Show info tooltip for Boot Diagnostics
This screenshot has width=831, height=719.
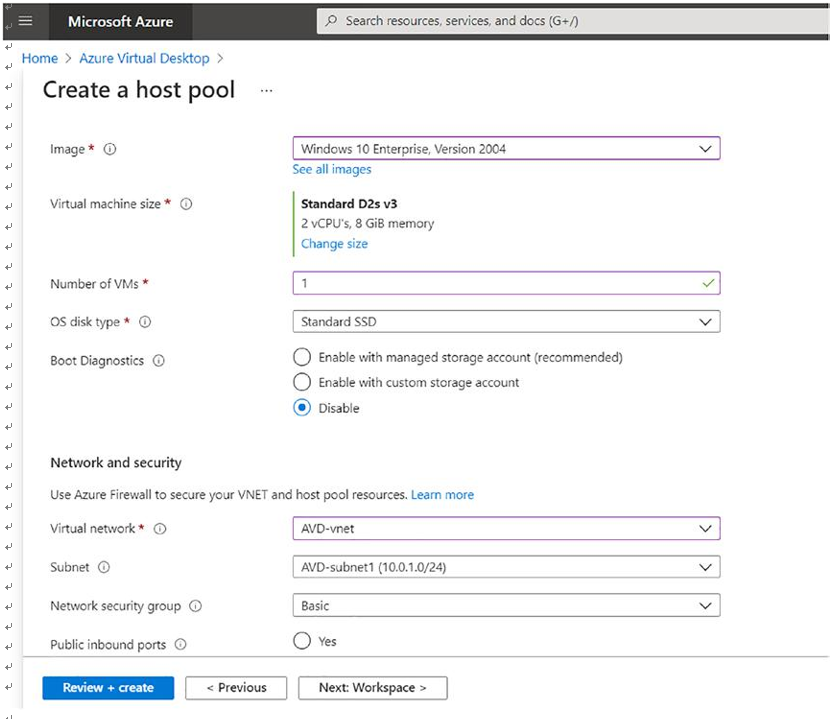click(158, 361)
